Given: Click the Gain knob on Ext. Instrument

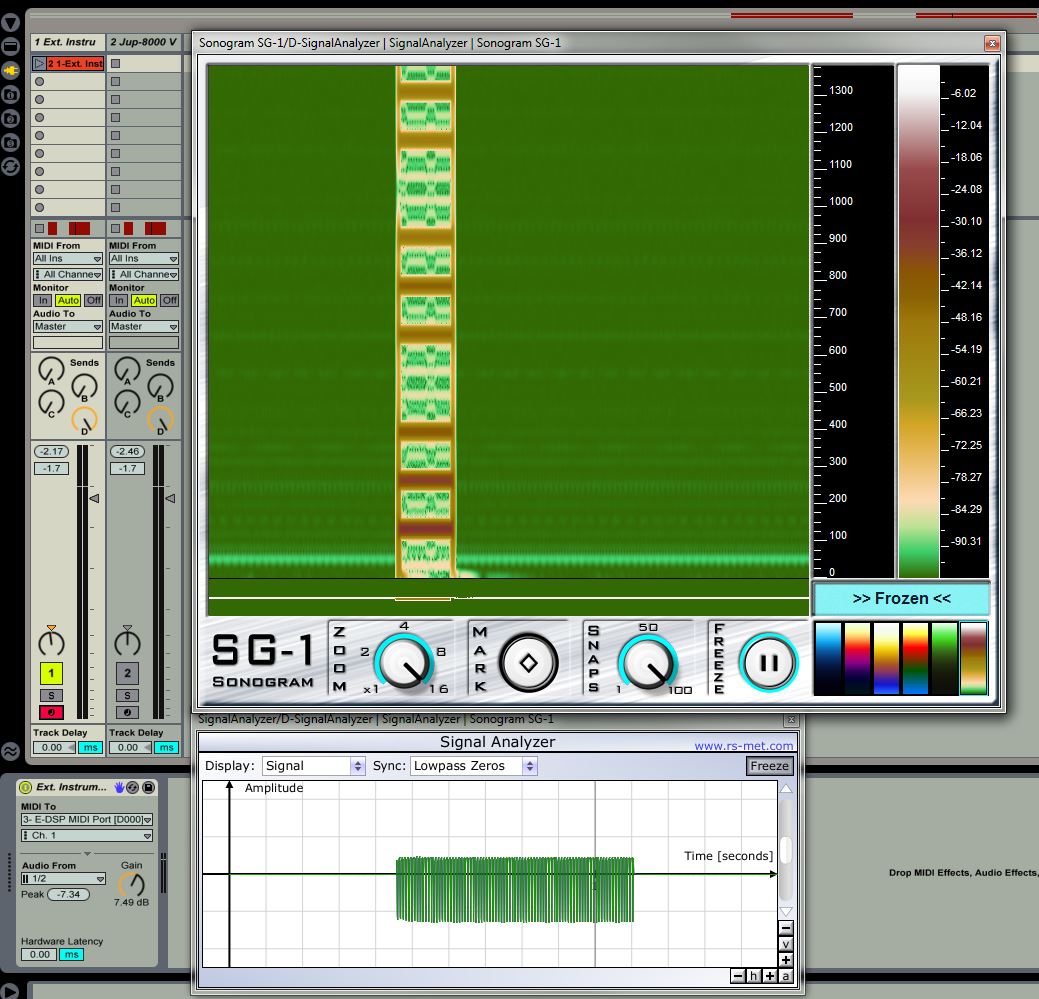Looking at the screenshot, I should tap(132, 884).
